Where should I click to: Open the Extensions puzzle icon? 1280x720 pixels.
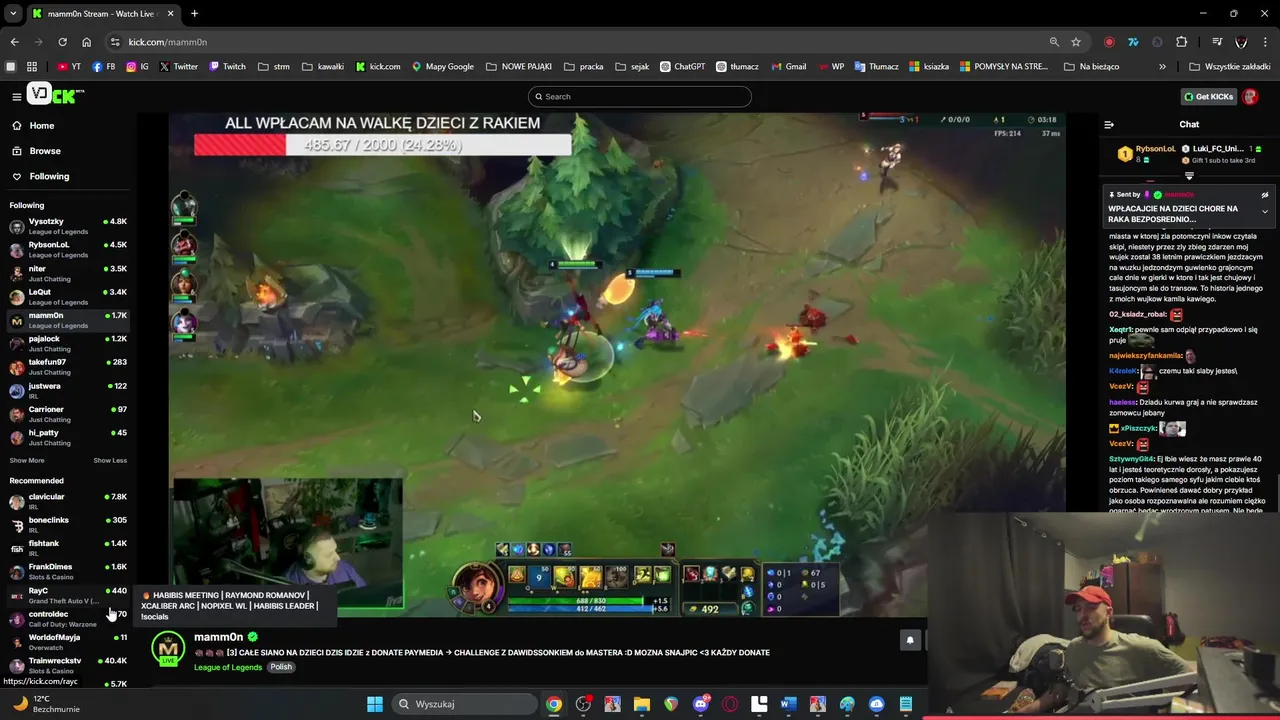pyautogui.click(x=1181, y=42)
